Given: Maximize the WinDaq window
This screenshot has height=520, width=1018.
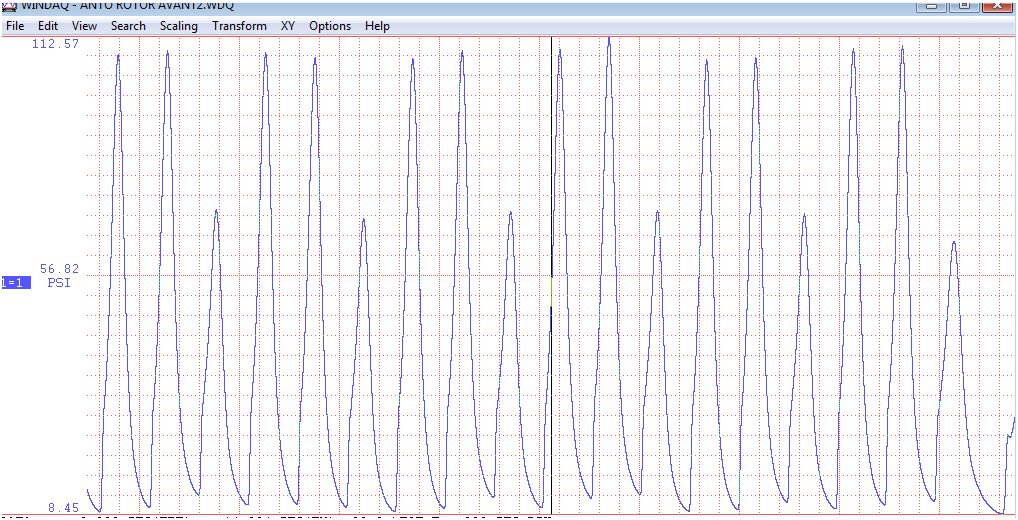Looking at the screenshot, I should [x=963, y=5].
